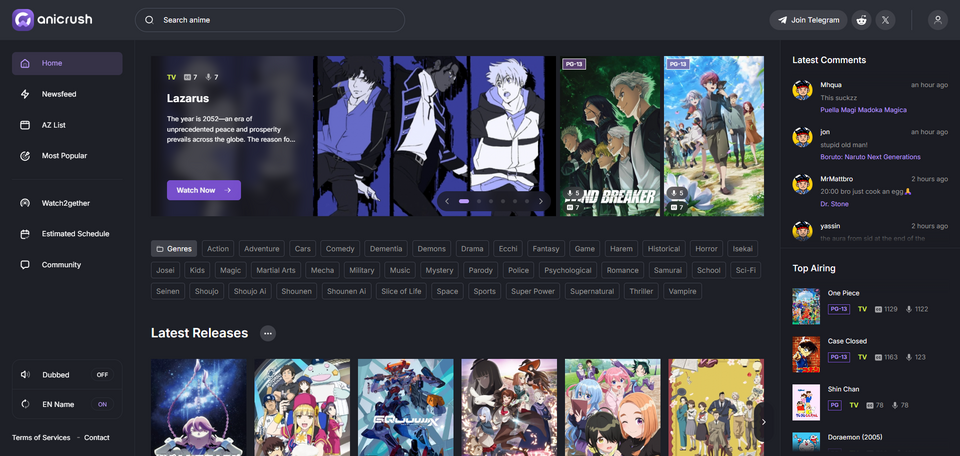Open the Contact link

(x=97, y=438)
